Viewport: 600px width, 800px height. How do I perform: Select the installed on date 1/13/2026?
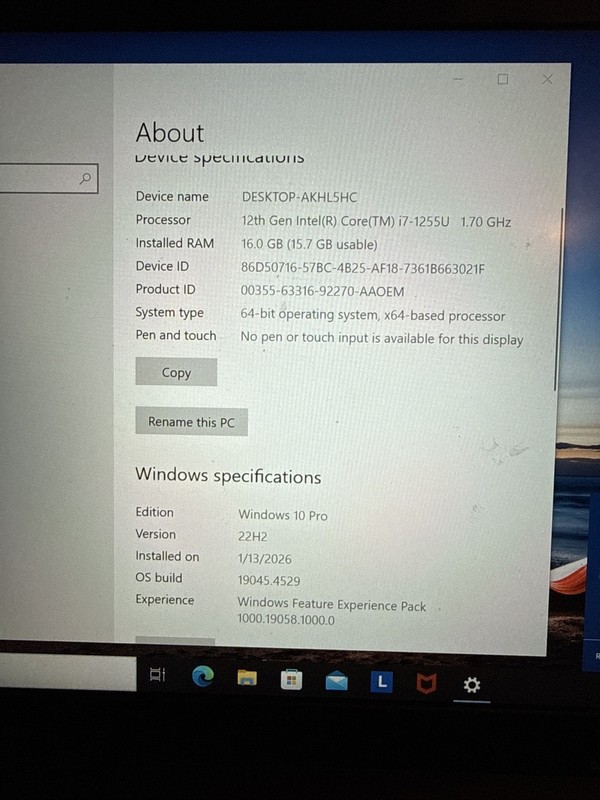pos(264,559)
